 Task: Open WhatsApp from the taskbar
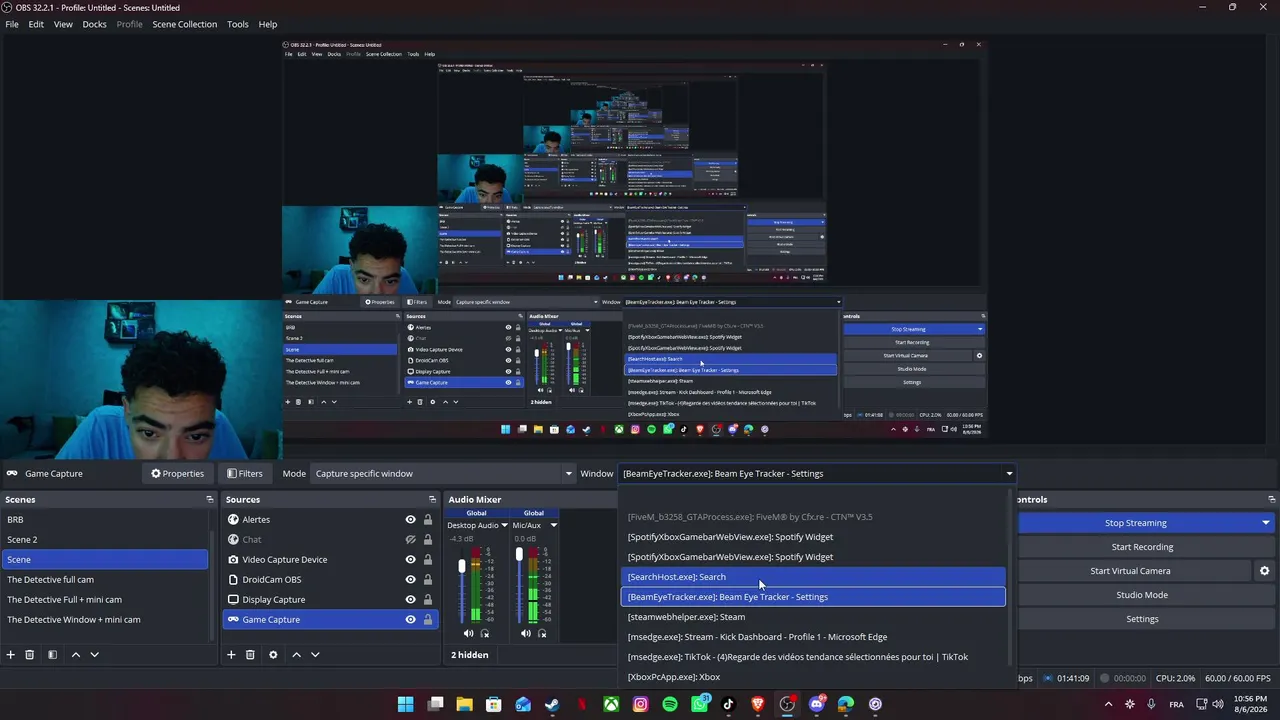pos(699,704)
